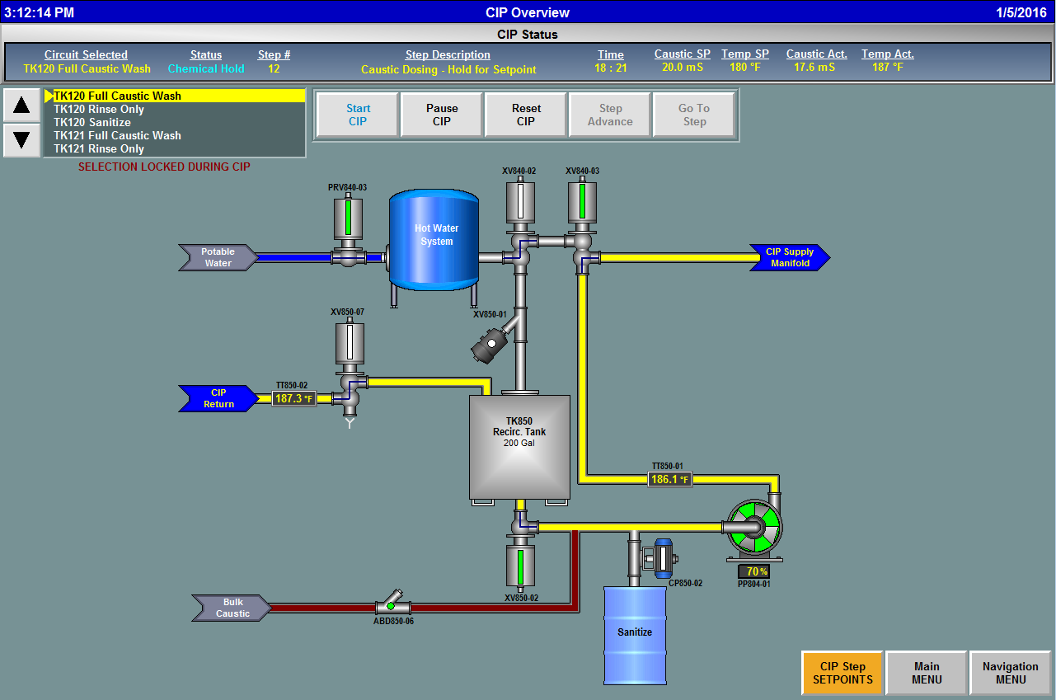The image size is (1056, 700).
Task: Click the PP804-01 recirculation pump icon
Action: click(x=755, y=528)
